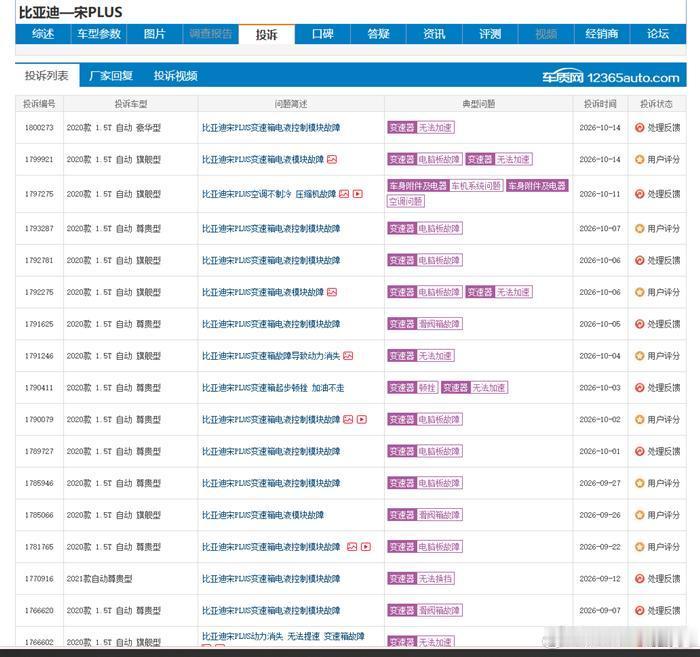Image resolution: width=700 pixels, height=657 pixels.
Task: Click 用户评分 status icon for complaint 1790079
Action: click(x=639, y=420)
